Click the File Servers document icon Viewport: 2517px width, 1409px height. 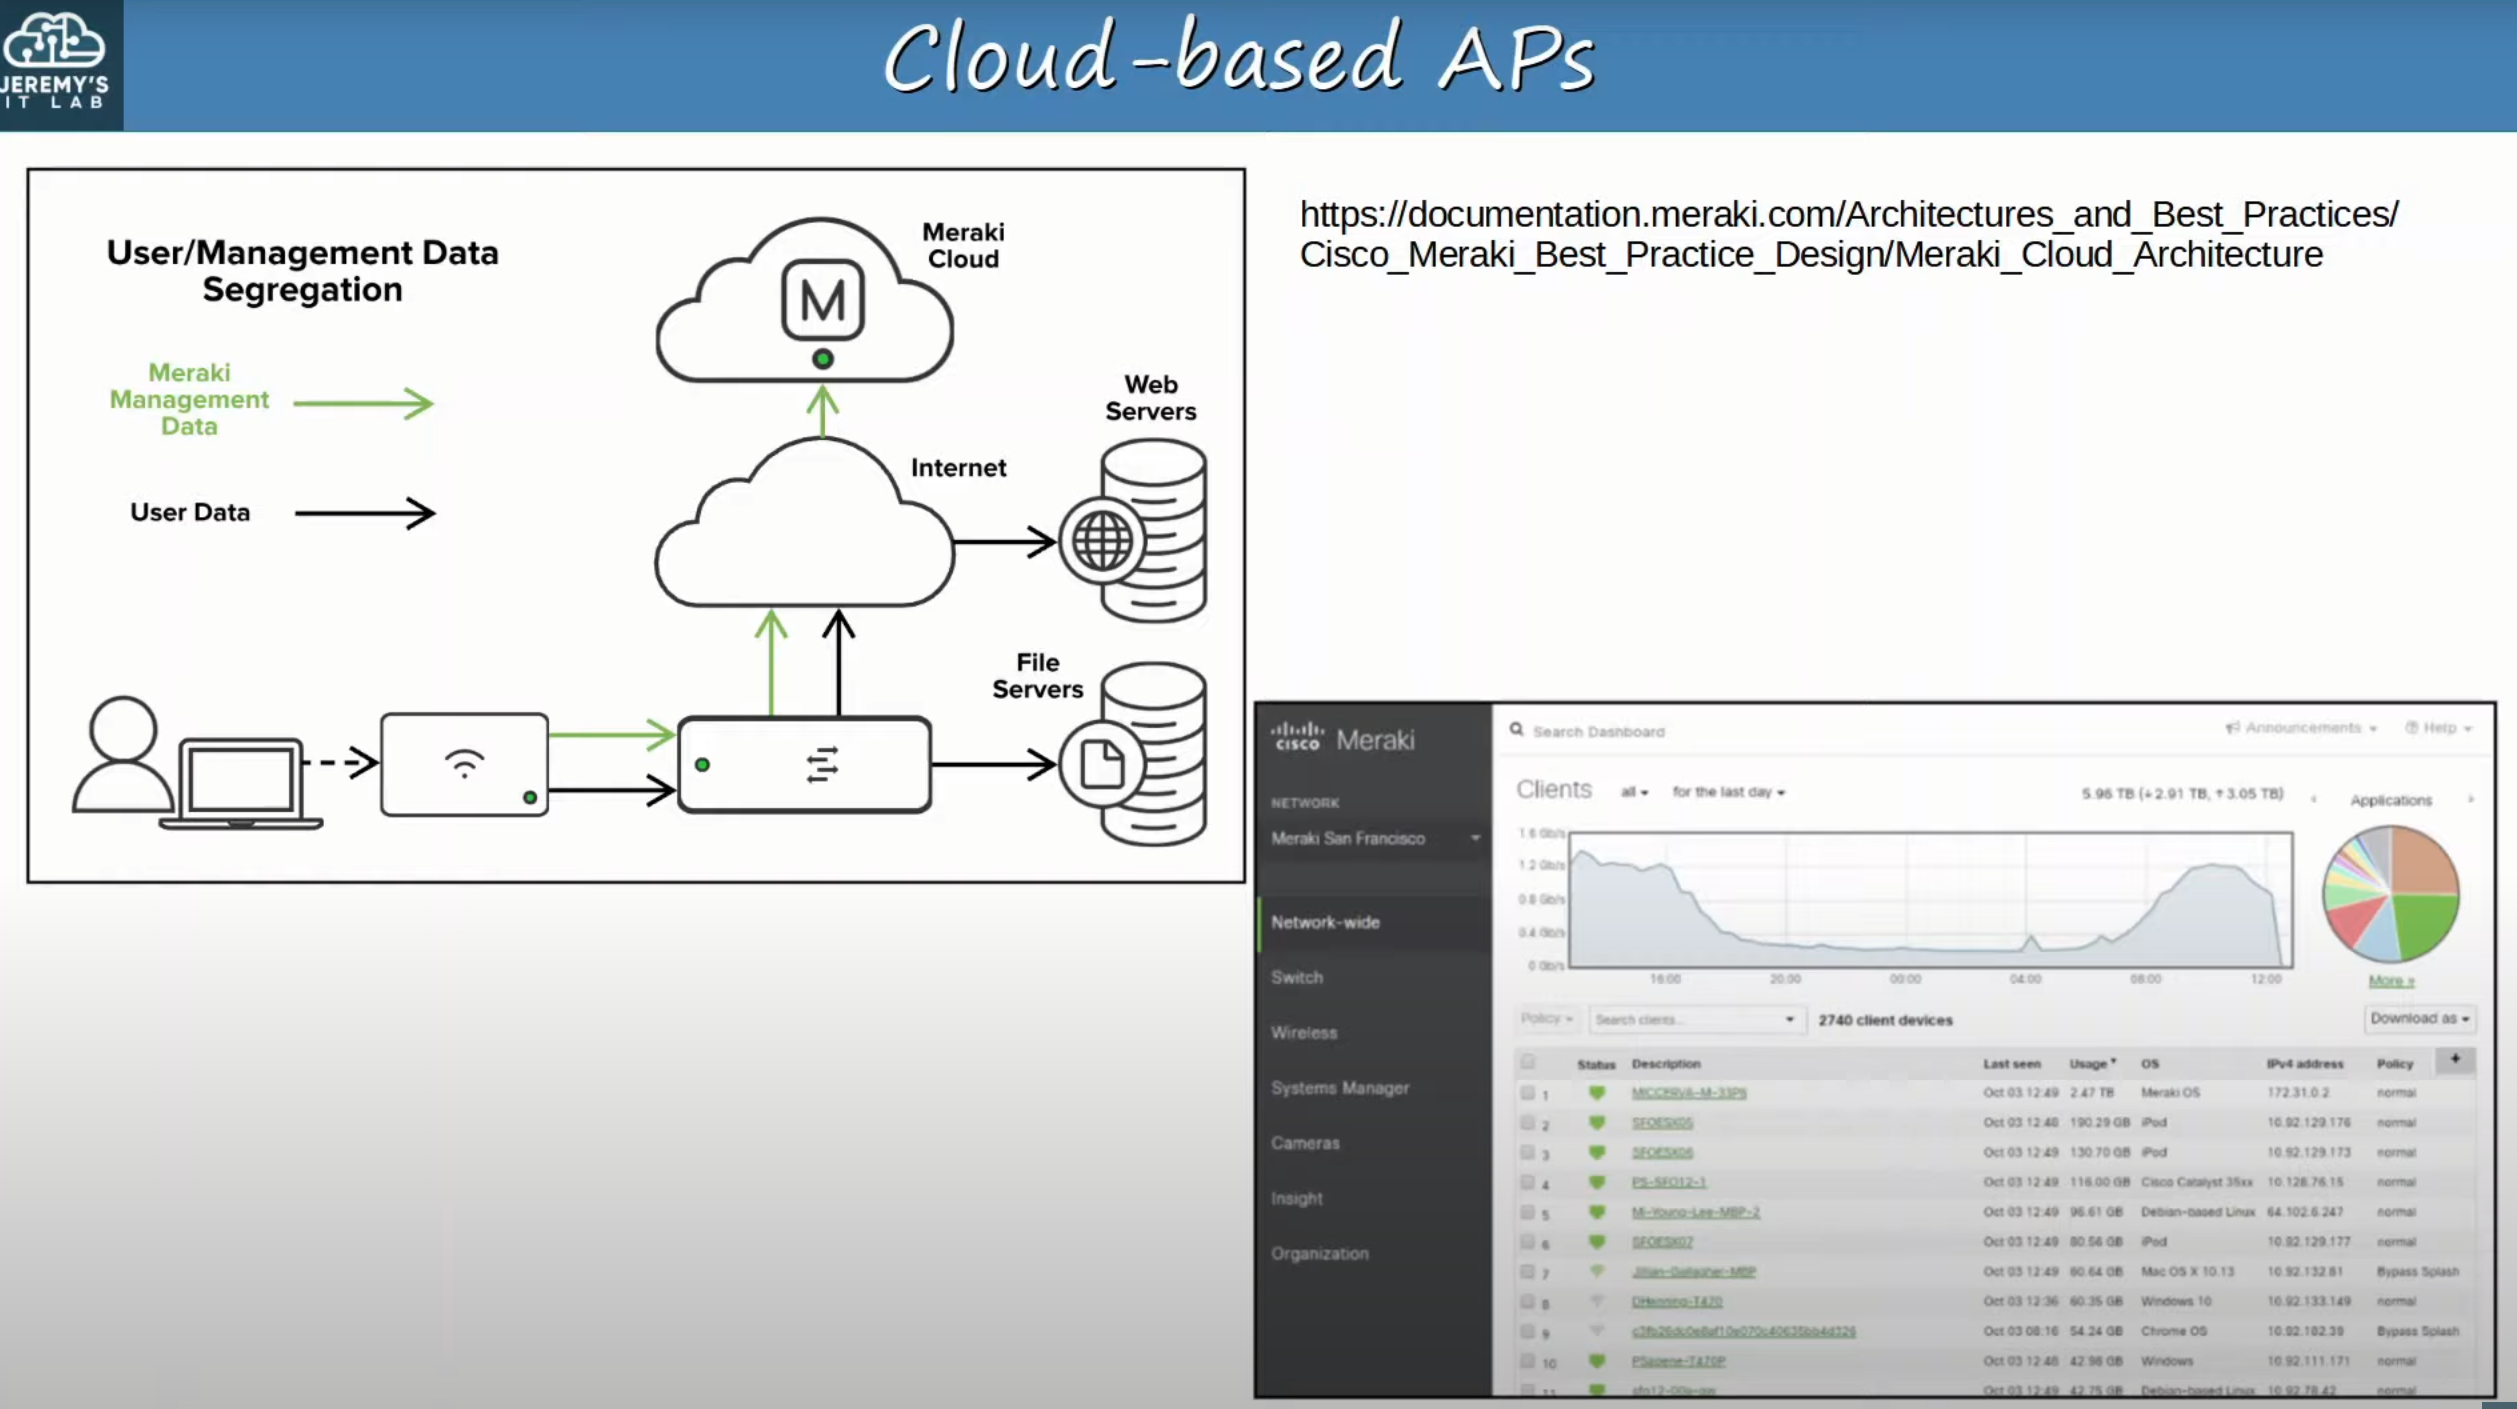(x=1102, y=765)
